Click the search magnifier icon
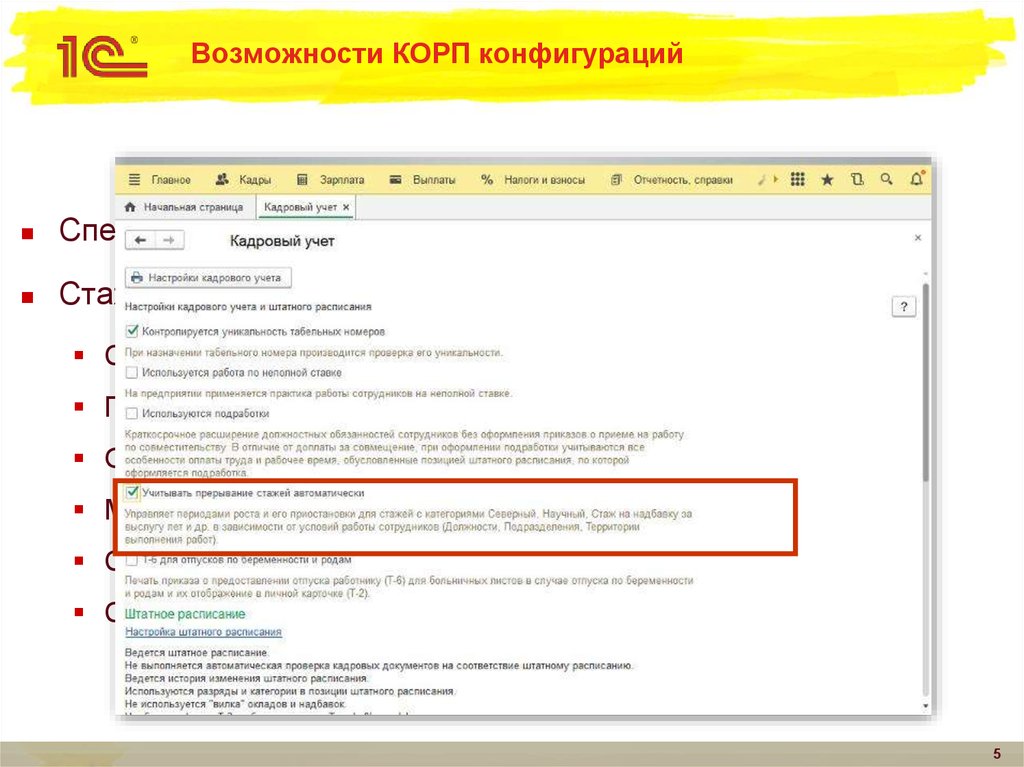The image size is (1024, 767). [x=886, y=179]
